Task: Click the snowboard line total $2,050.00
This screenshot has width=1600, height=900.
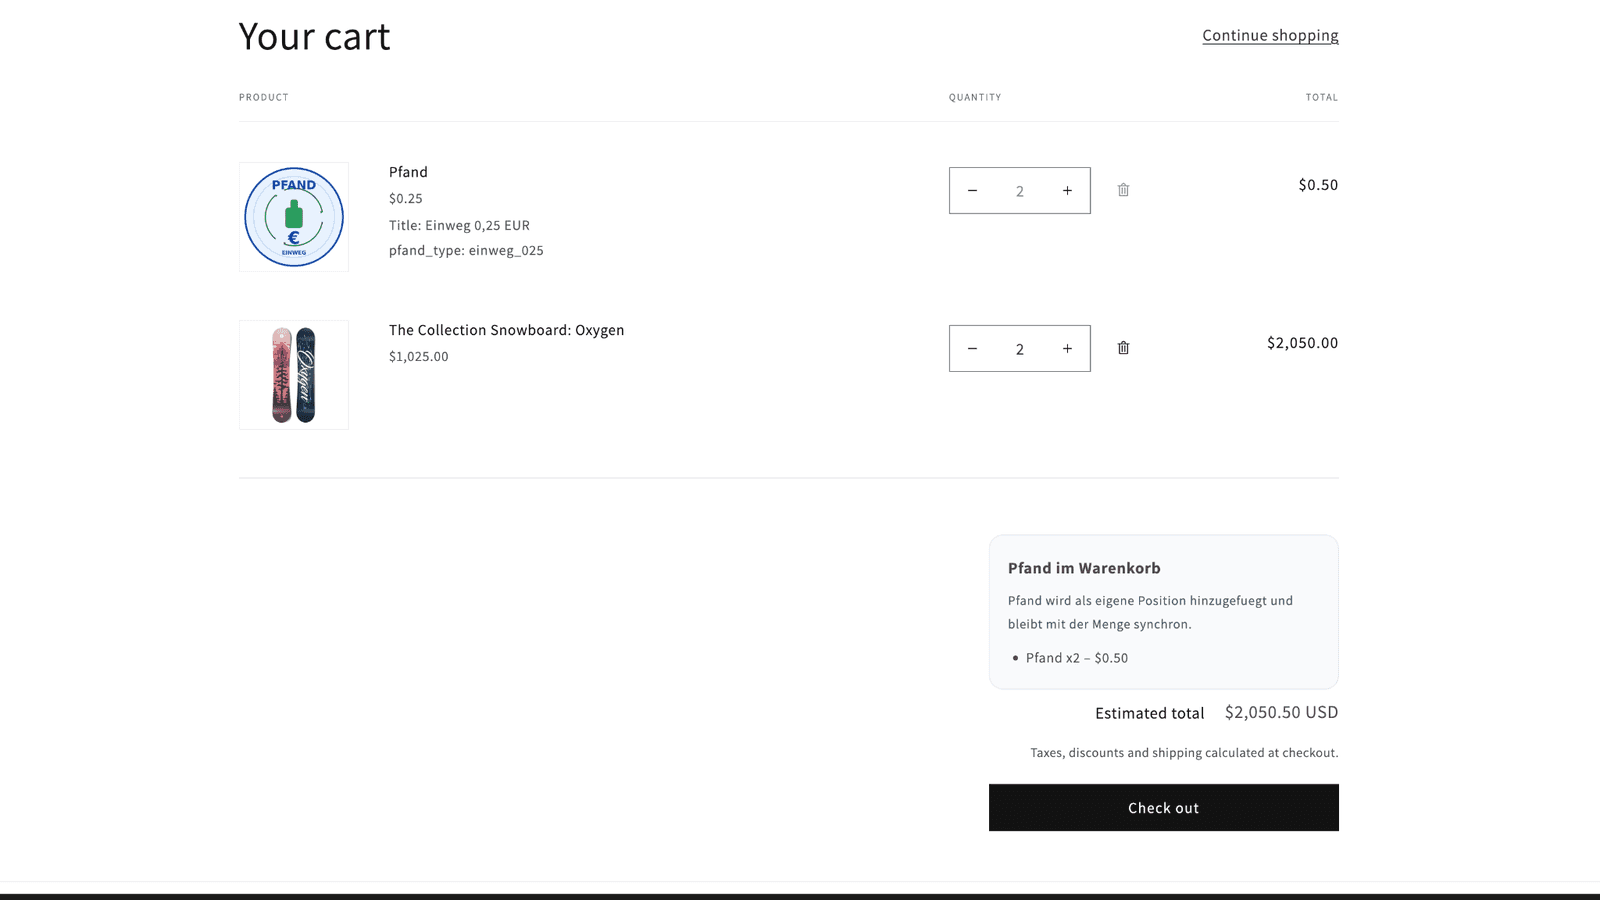Action: pyautogui.click(x=1302, y=343)
